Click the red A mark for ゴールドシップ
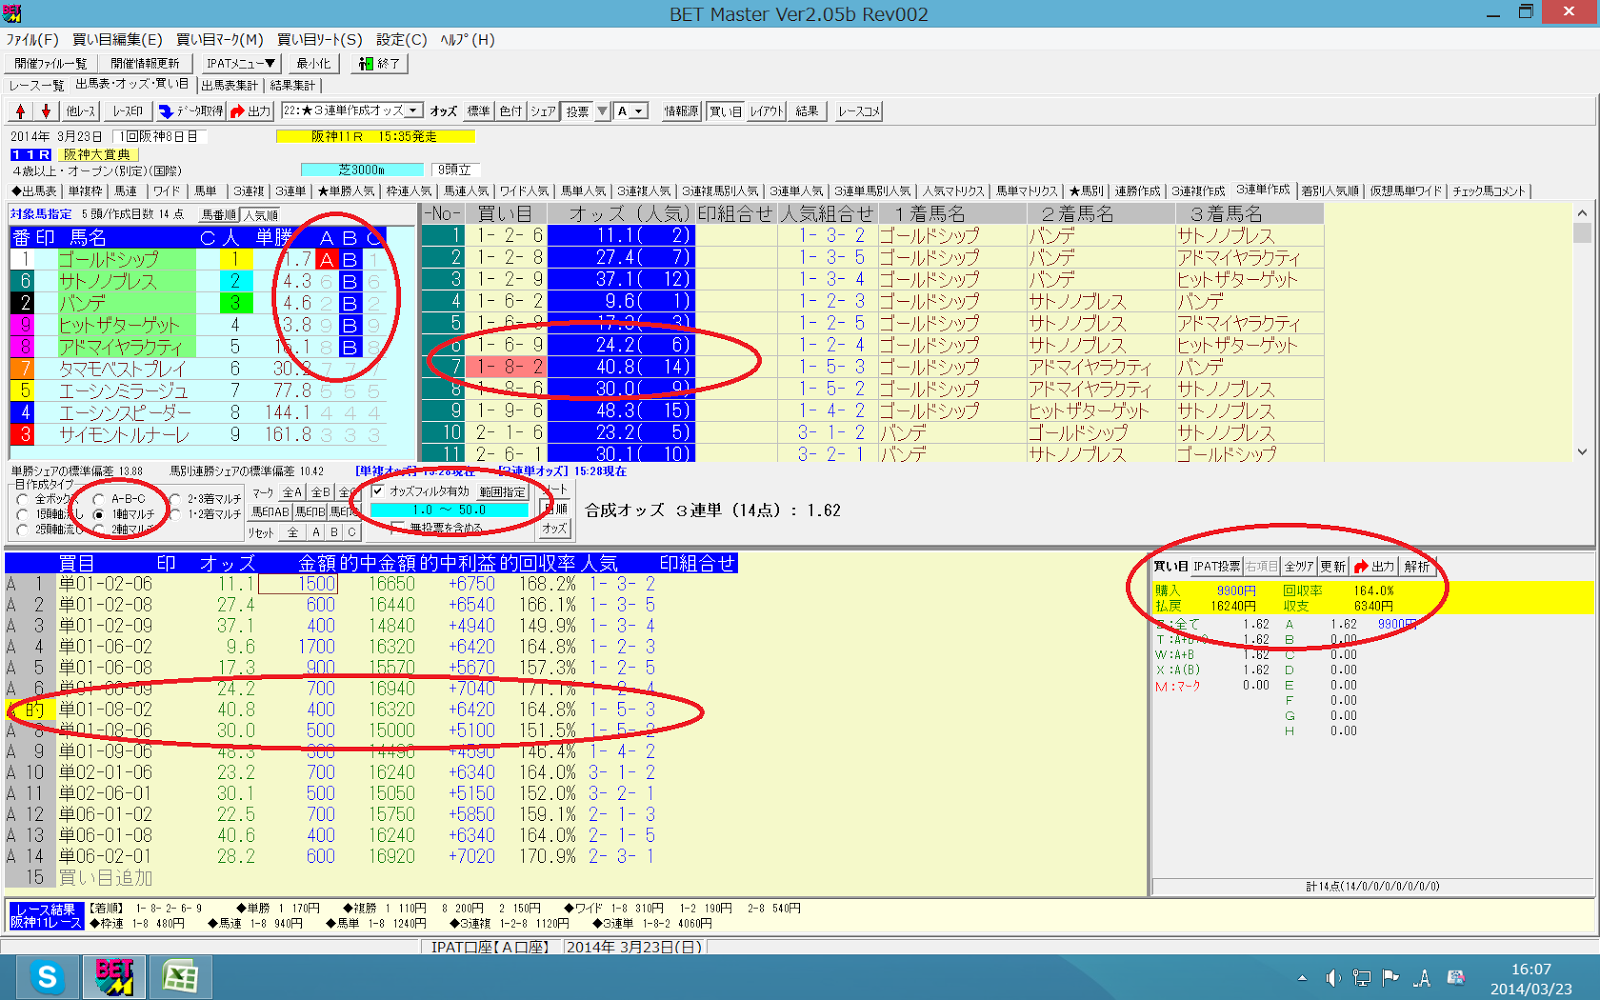The image size is (1600, 1000). click(326, 259)
